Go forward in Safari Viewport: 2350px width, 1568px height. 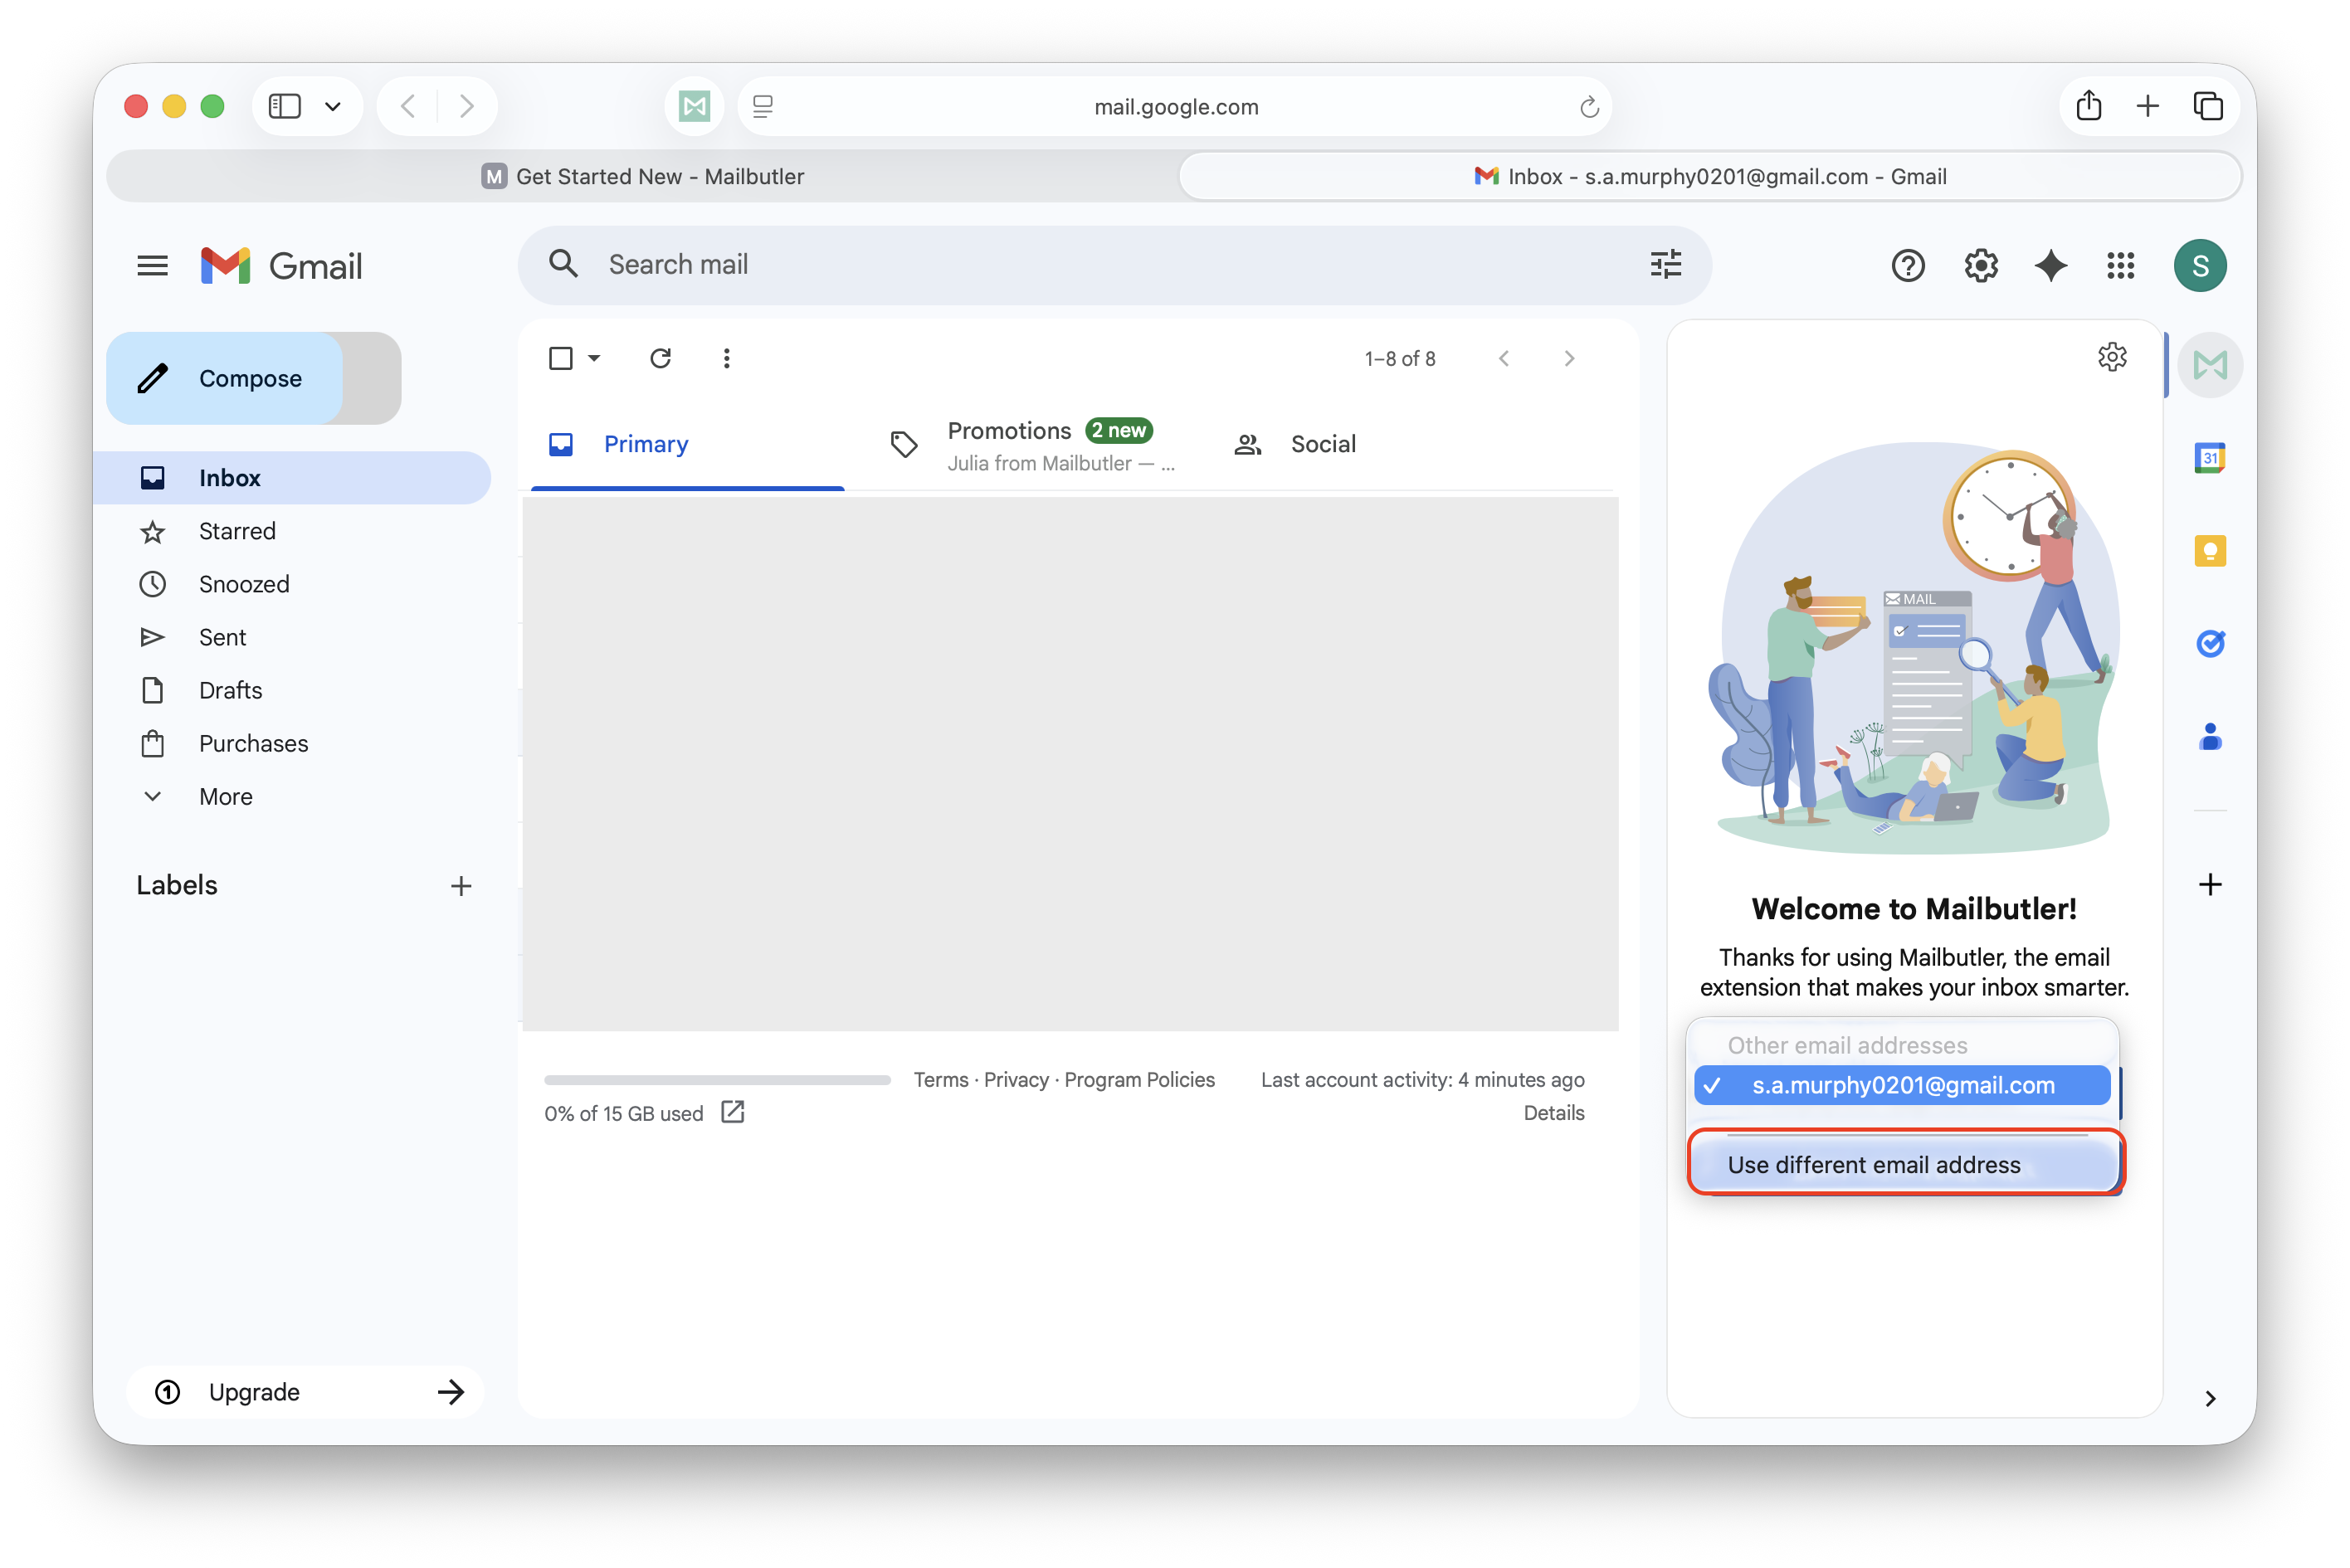click(x=466, y=106)
